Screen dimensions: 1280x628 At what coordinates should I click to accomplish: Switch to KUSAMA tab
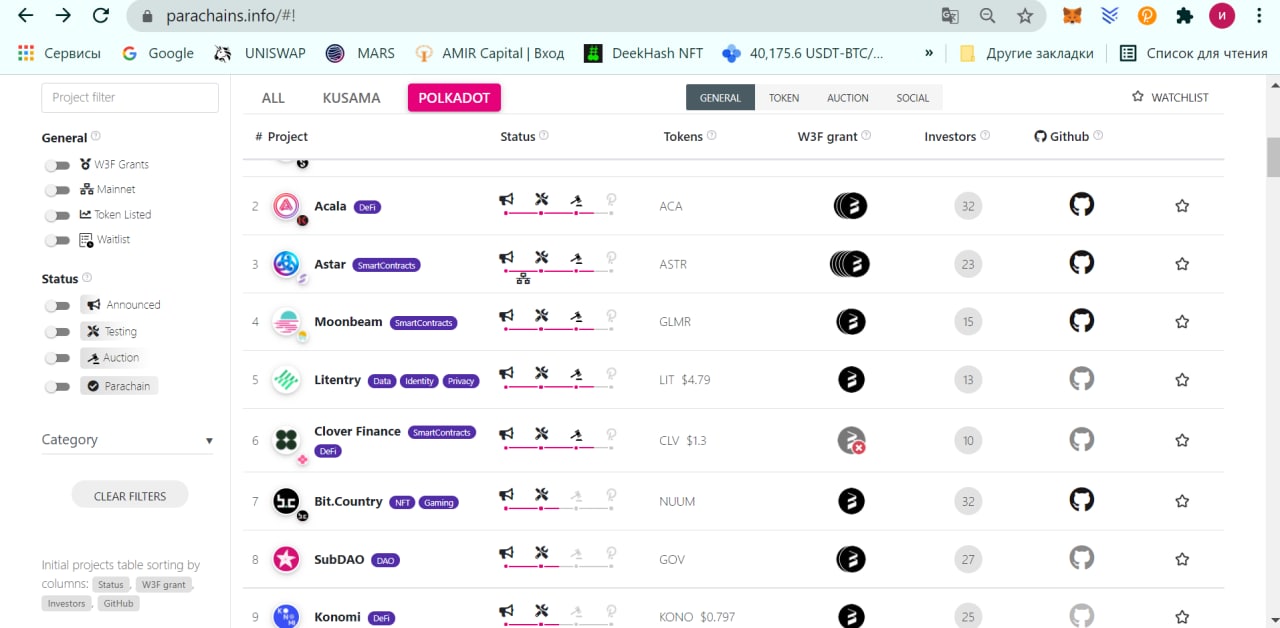(351, 98)
